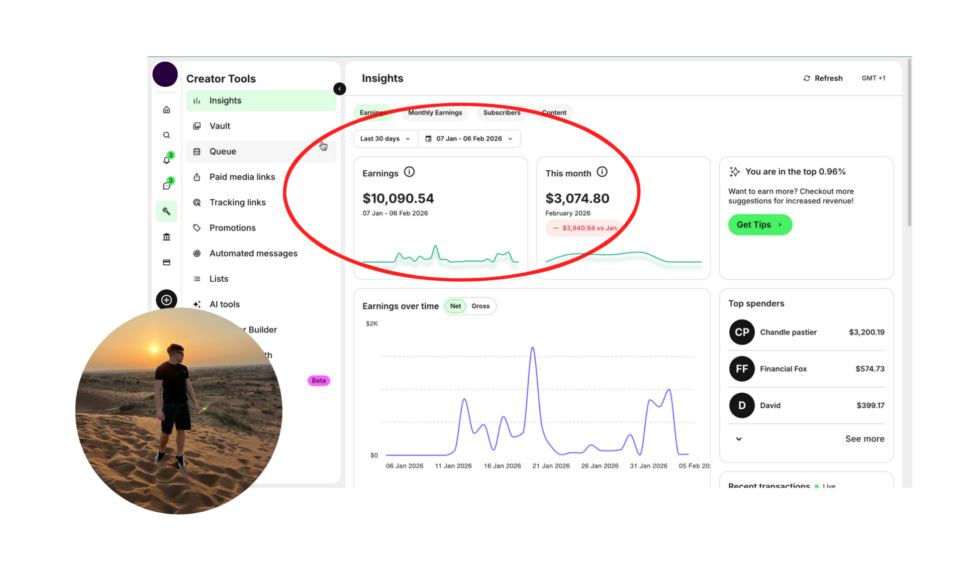
Task: Expand See more under Top spenders
Action: (864, 439)
